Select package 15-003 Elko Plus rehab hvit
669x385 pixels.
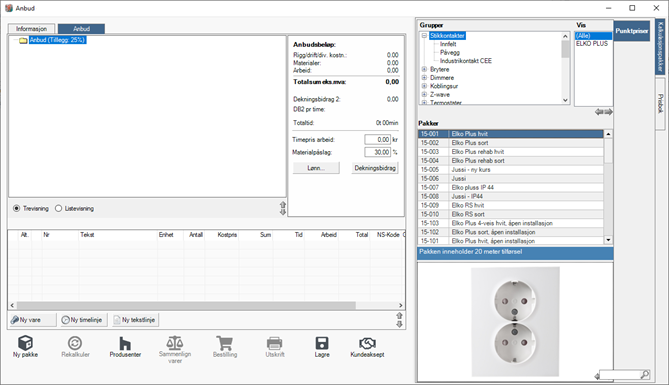tap(511, 152)
